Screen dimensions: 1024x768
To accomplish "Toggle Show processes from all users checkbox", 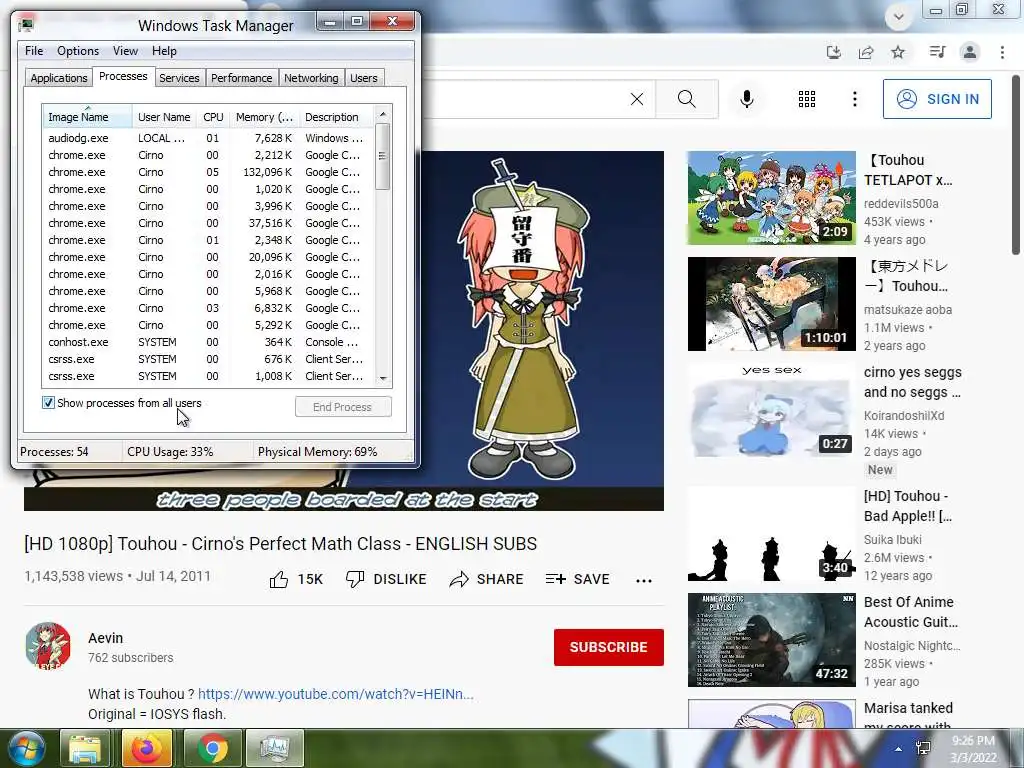I will click(48, 403).
